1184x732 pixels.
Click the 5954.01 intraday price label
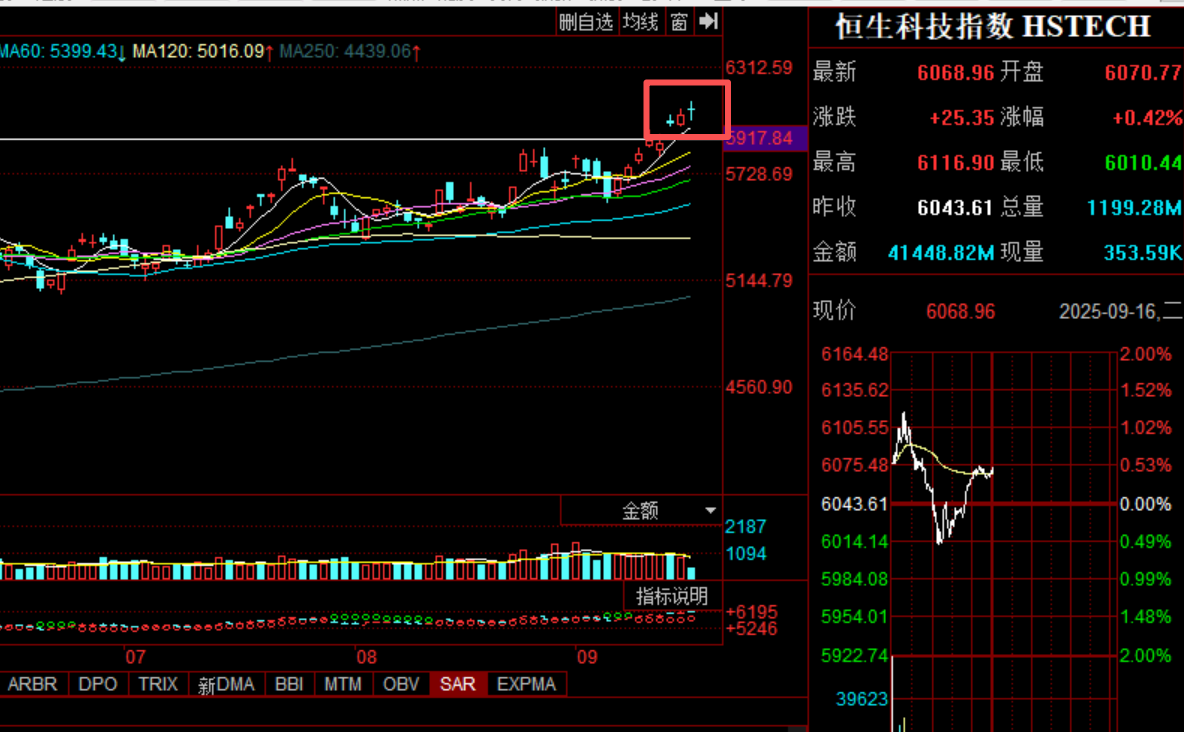[855, 617]
